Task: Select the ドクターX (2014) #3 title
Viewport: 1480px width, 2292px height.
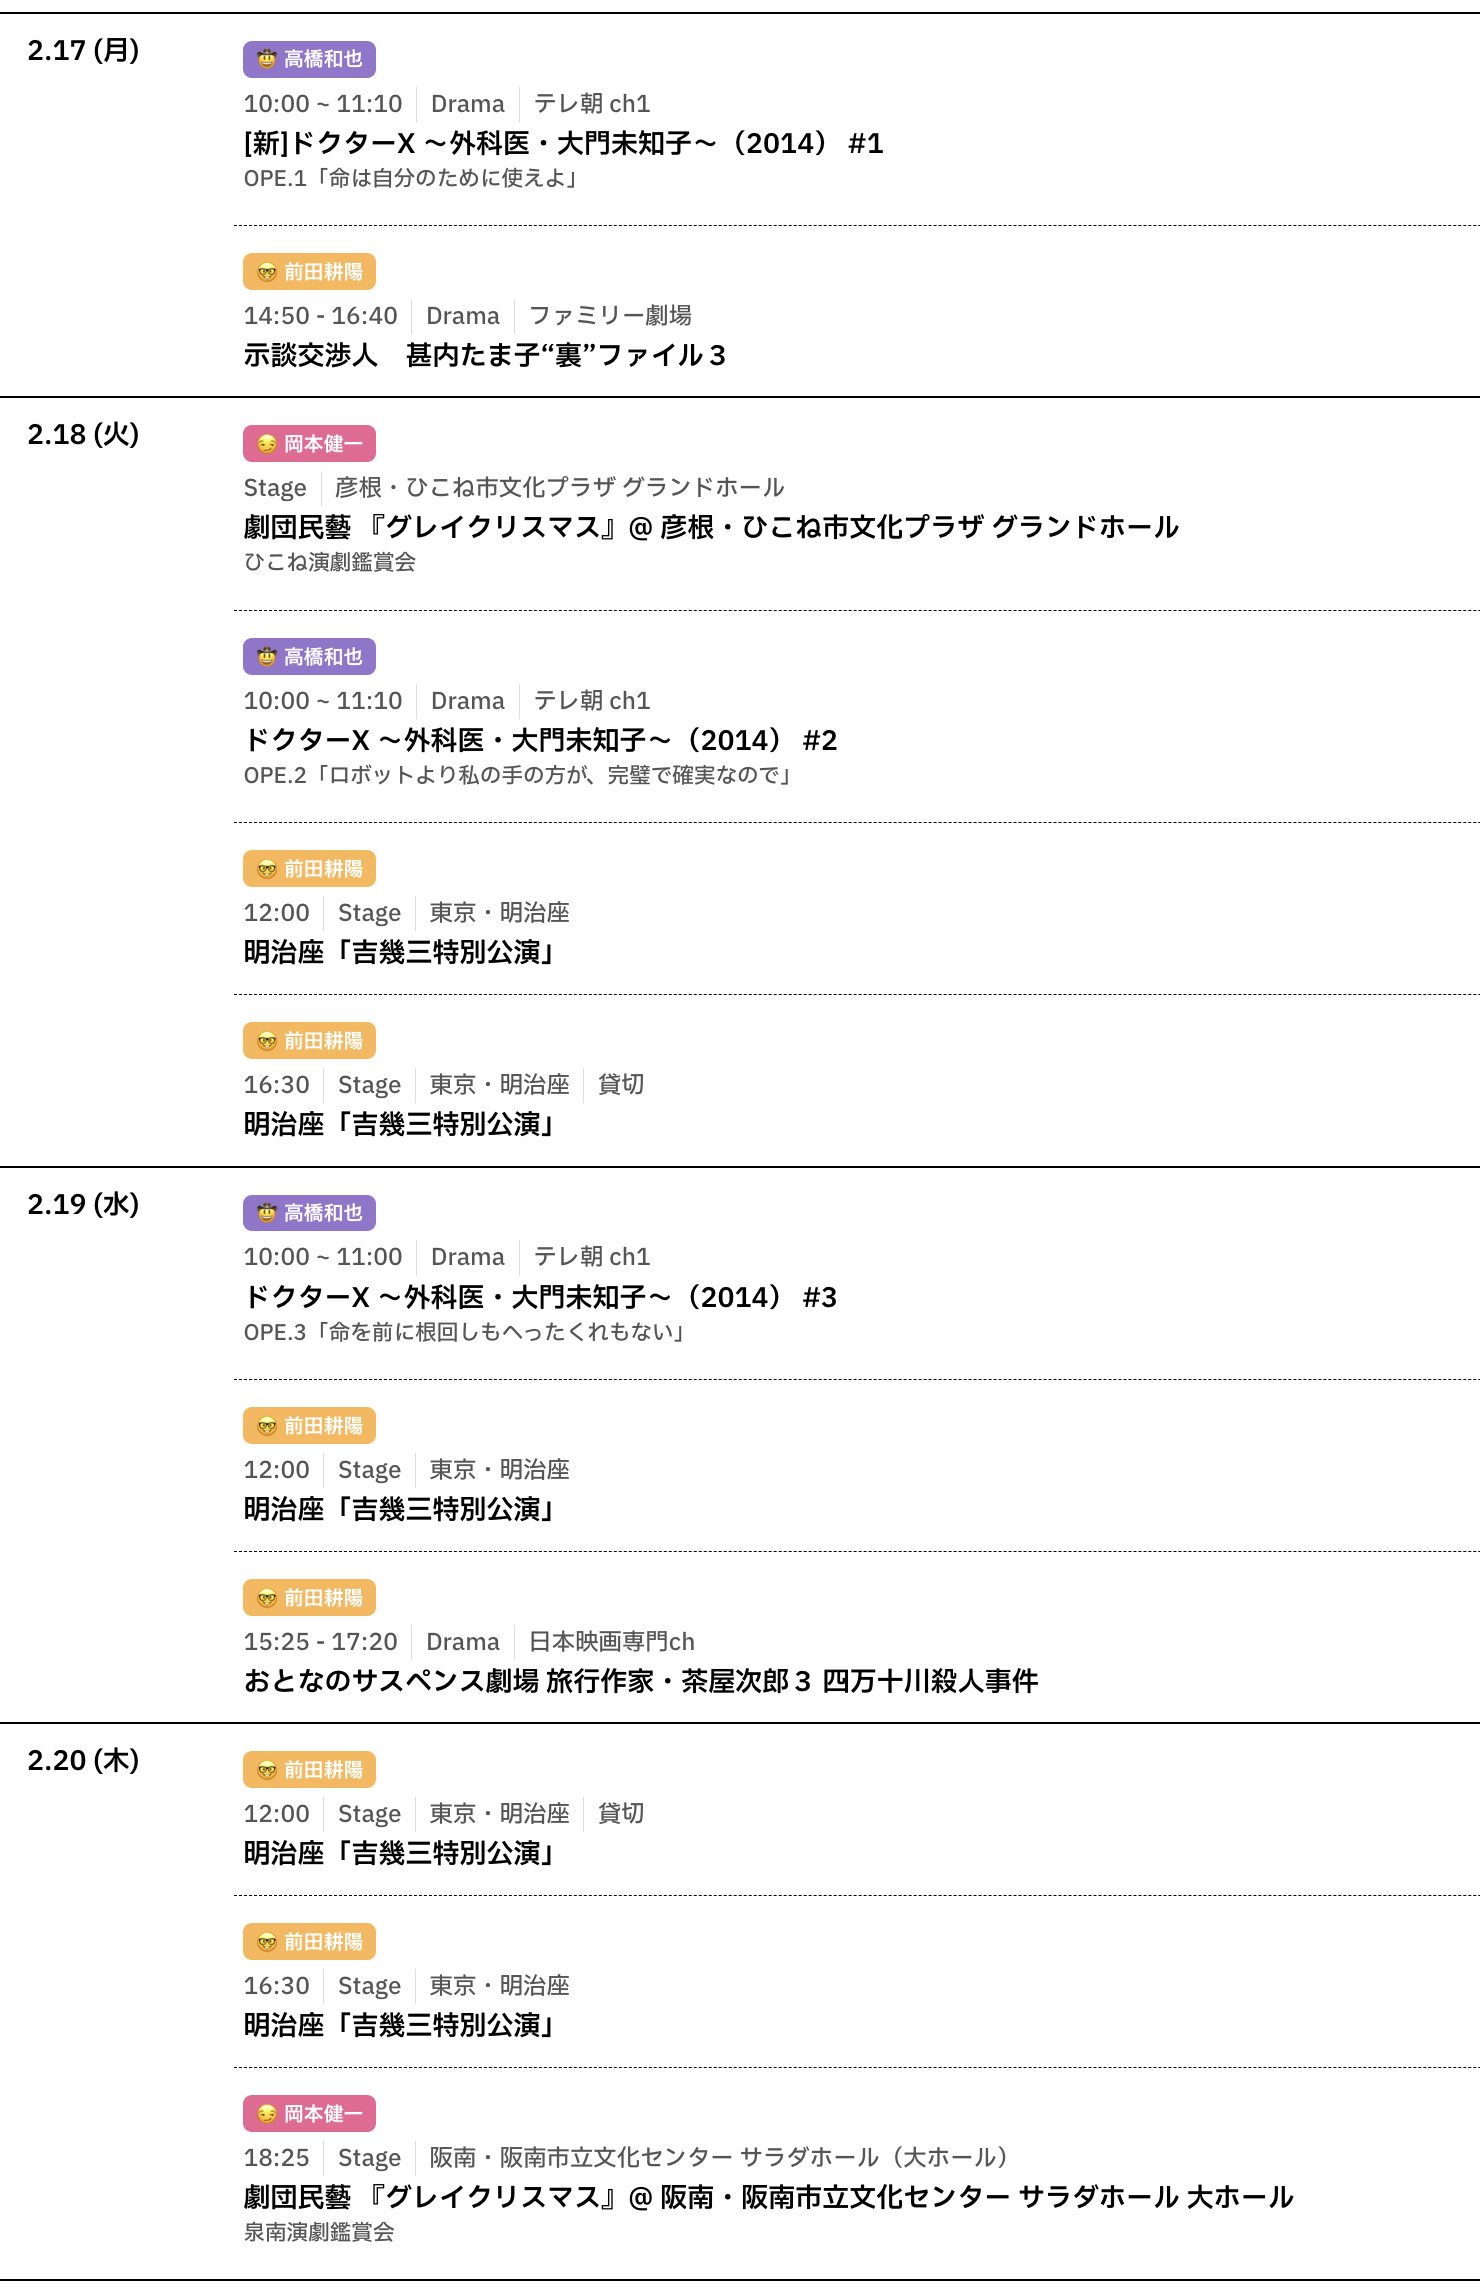Action: point(540,1297)
